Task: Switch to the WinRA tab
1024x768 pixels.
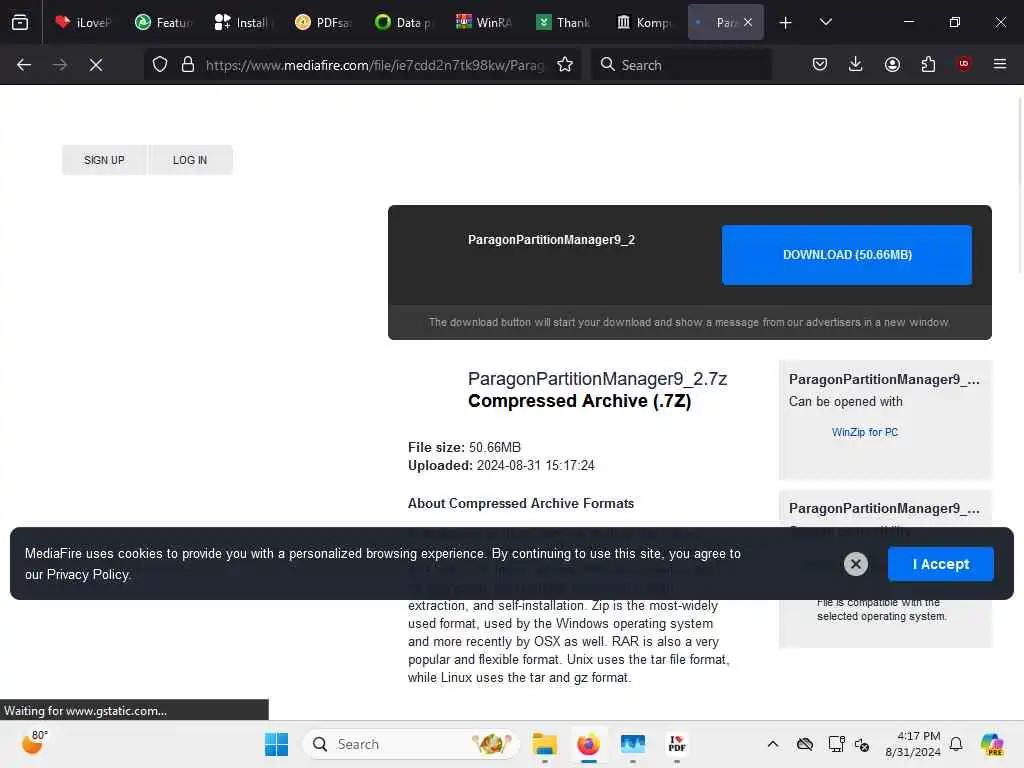Action: 483,22
